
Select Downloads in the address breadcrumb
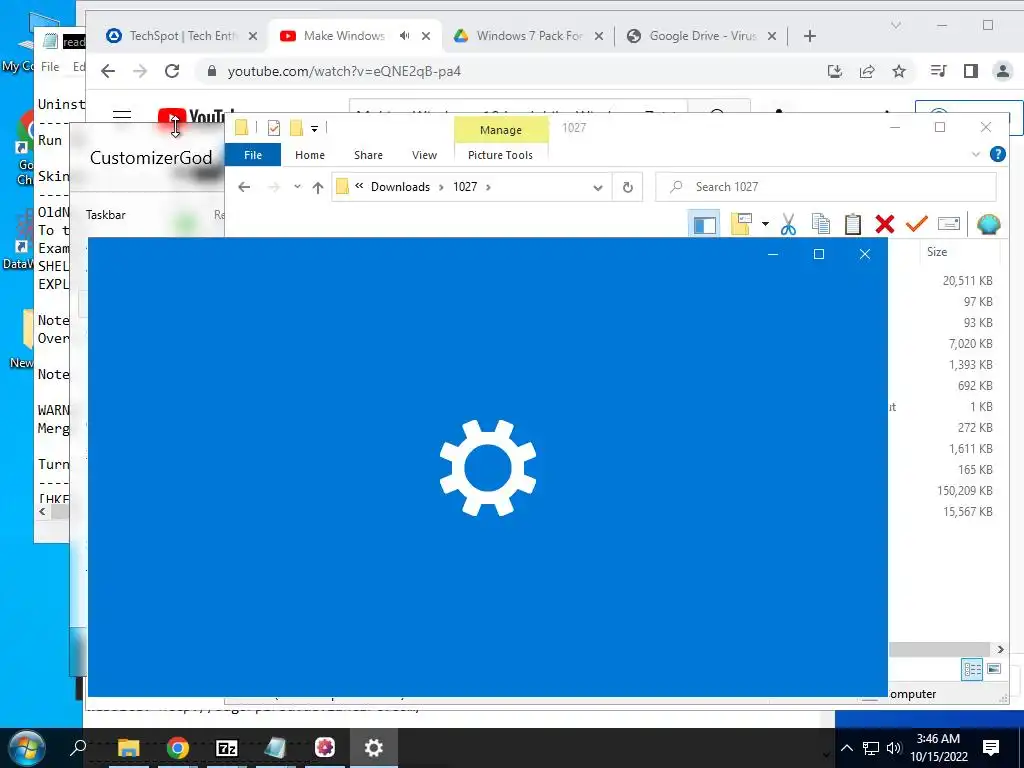pyautogui.click(x=400, y=187)
